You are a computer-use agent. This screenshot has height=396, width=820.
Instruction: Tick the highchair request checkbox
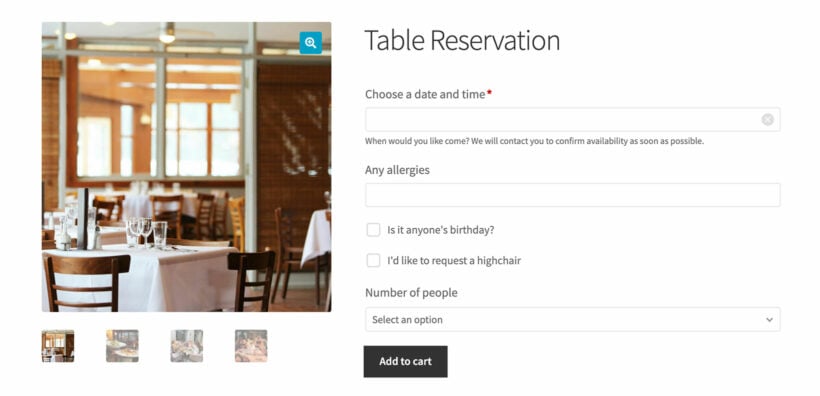tap(373, 260)
